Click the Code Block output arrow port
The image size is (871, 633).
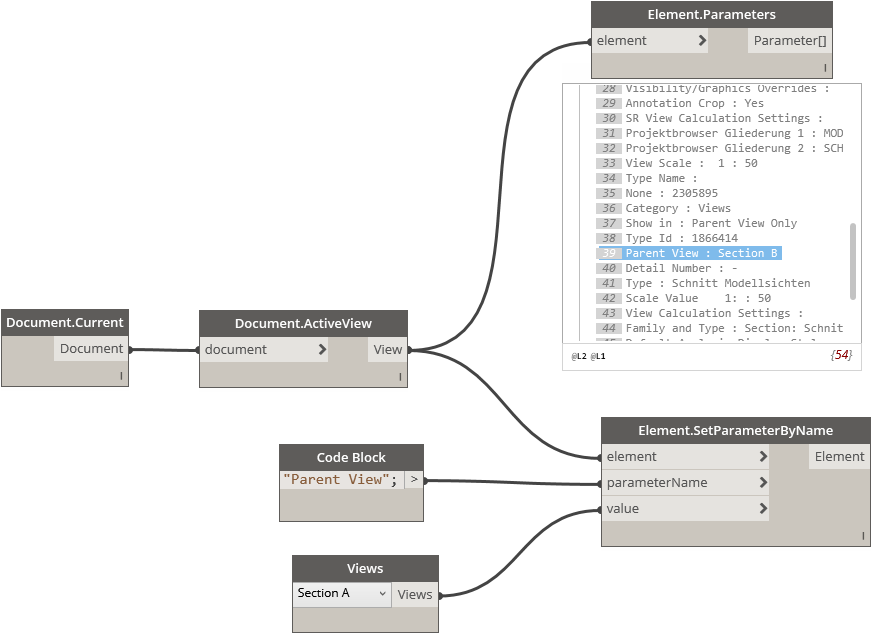point(414,480)
